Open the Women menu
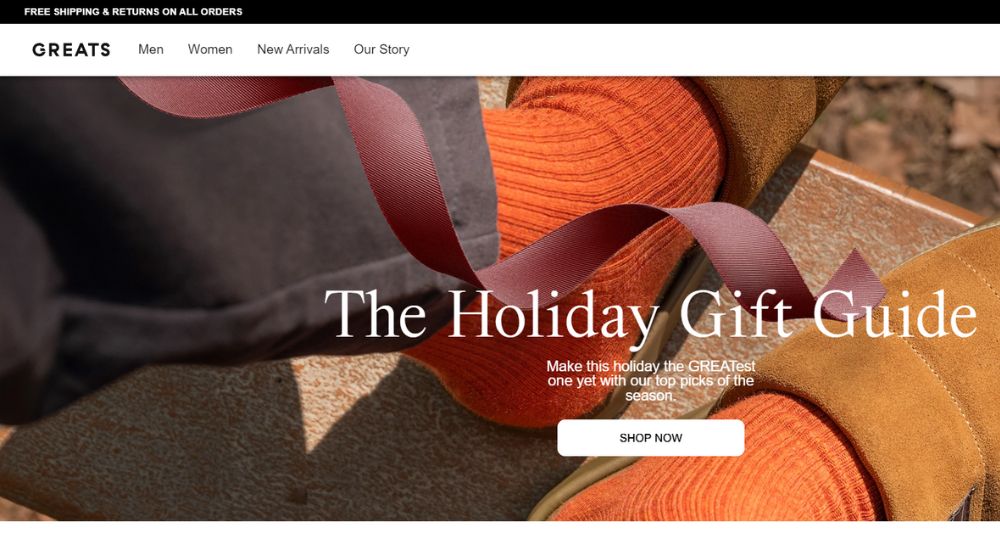Viewport: 1000px width, 550px height. click(x=210, y=49)
